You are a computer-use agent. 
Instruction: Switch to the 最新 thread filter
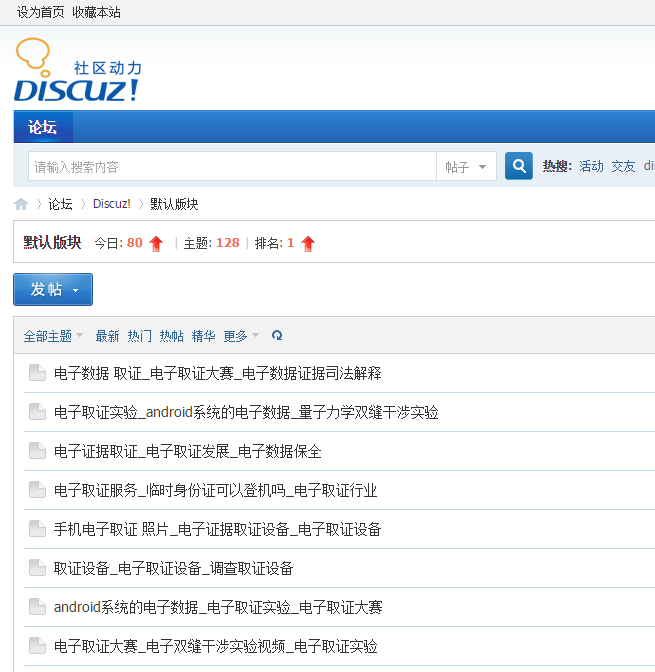107,336
